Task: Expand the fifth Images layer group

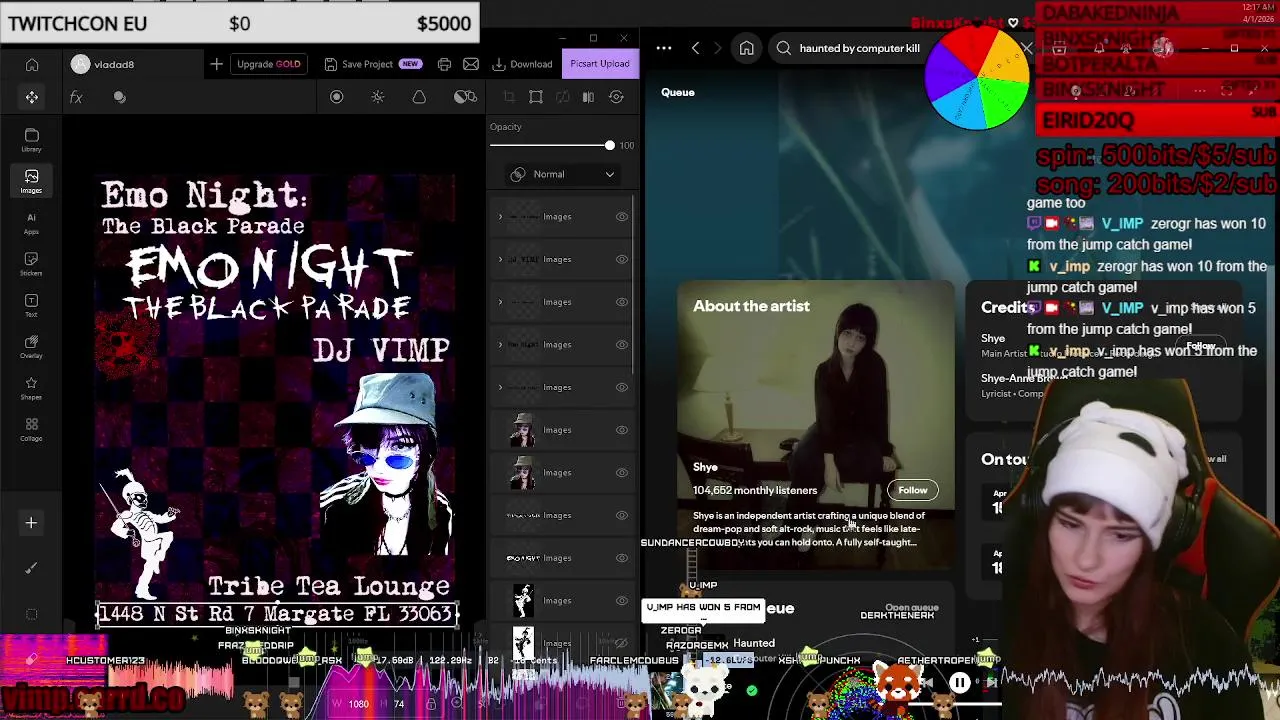Action: pyautogui.click(x=501, y=387)
